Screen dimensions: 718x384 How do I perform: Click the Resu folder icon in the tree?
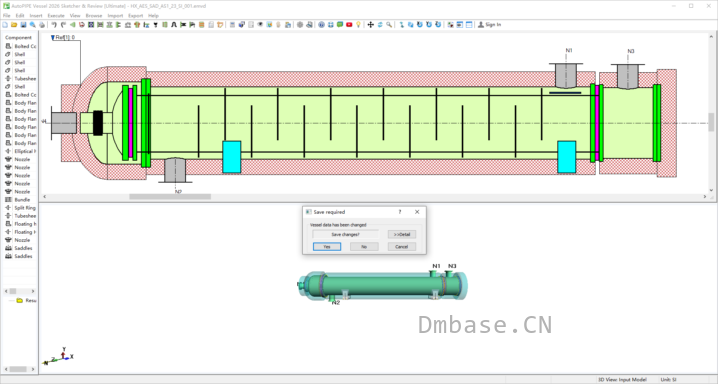click(20, 301)
